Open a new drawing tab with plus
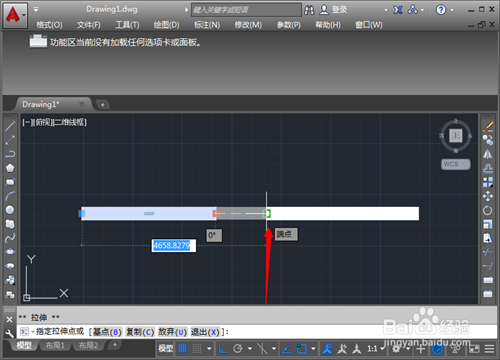 [x=103, y=105]
